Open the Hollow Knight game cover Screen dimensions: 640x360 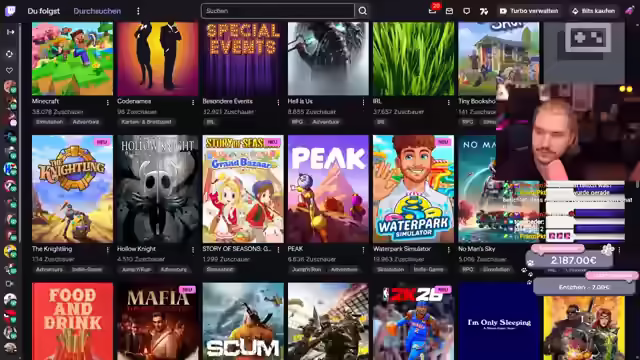click(x=158, y=189)
